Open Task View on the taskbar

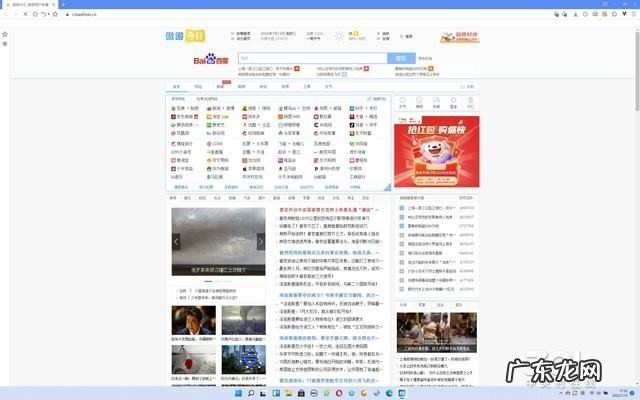[263, 393]
